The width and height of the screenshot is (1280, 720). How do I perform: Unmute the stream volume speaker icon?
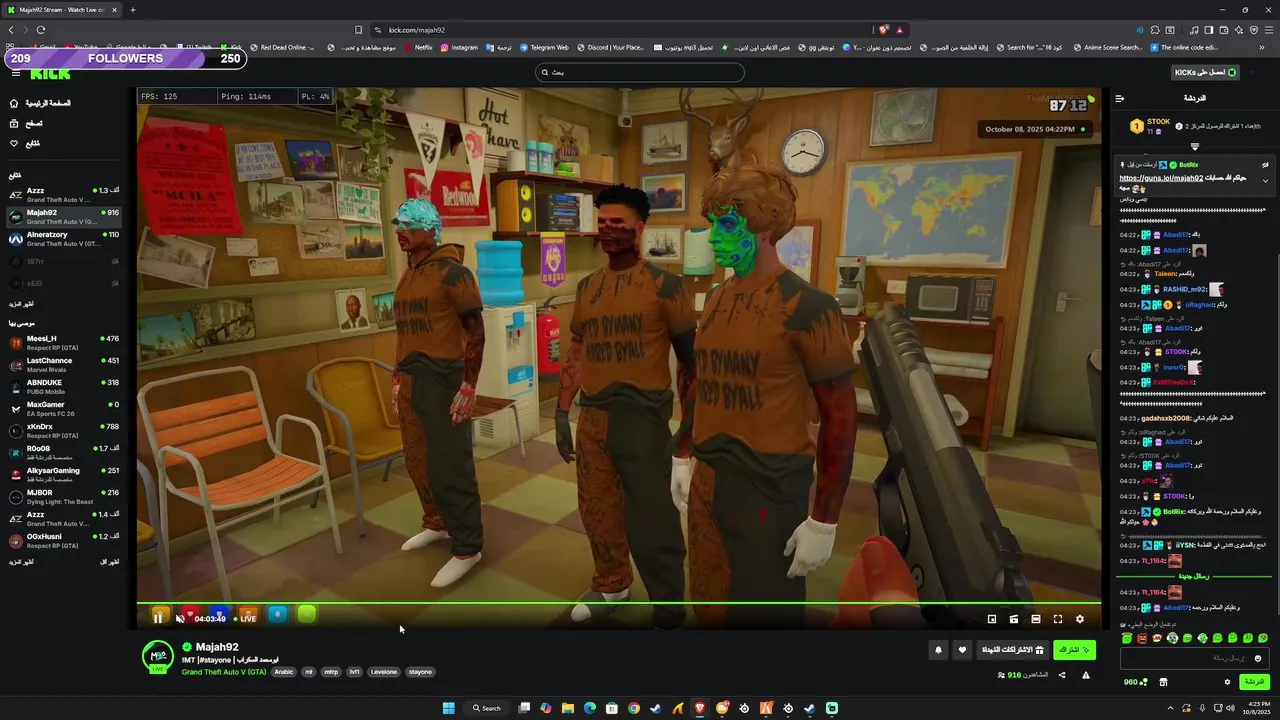coord(180,618)
